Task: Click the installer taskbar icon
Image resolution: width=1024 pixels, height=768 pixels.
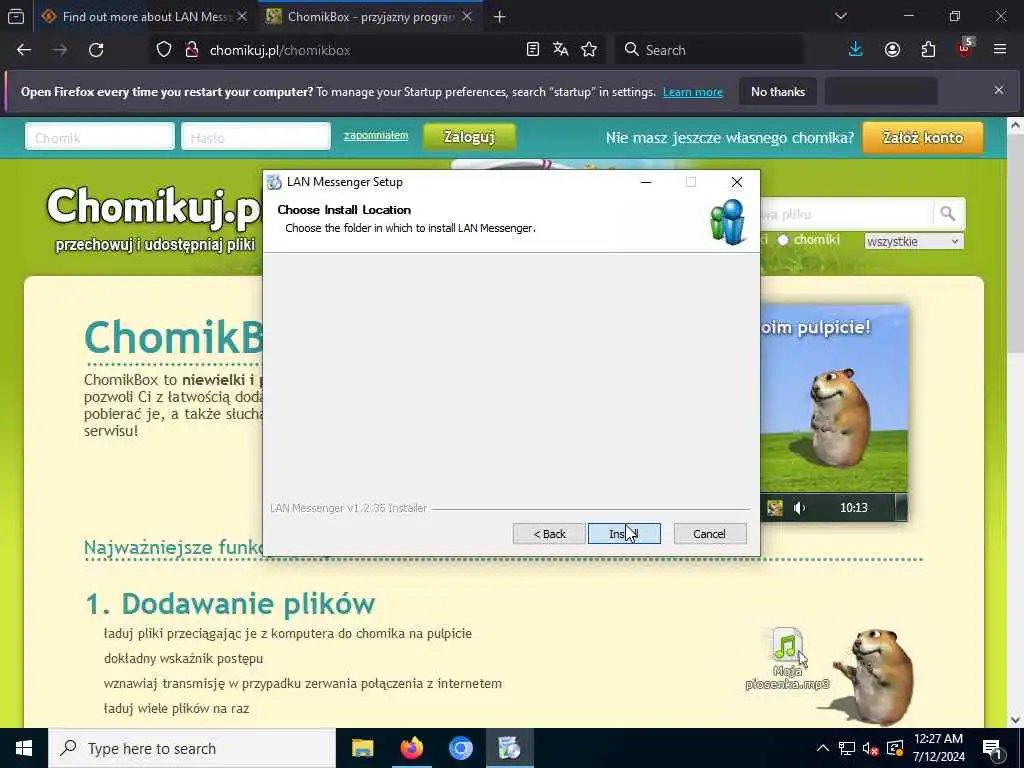Action: point(509,748)
